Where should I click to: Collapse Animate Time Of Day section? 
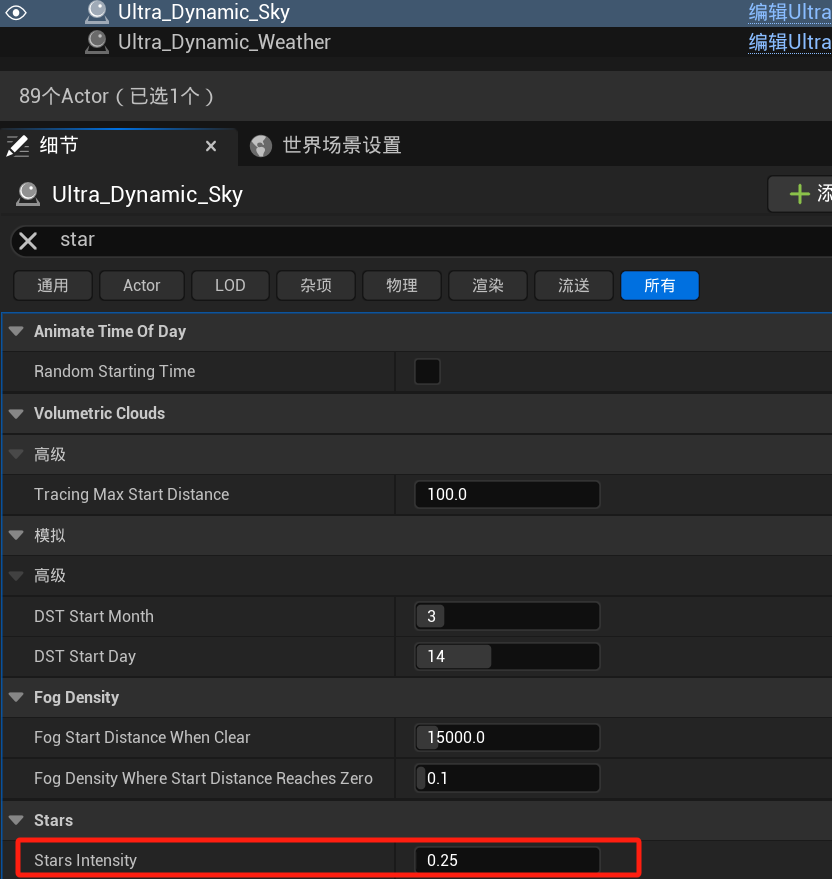pyautogui.click(x=16, y=331)
